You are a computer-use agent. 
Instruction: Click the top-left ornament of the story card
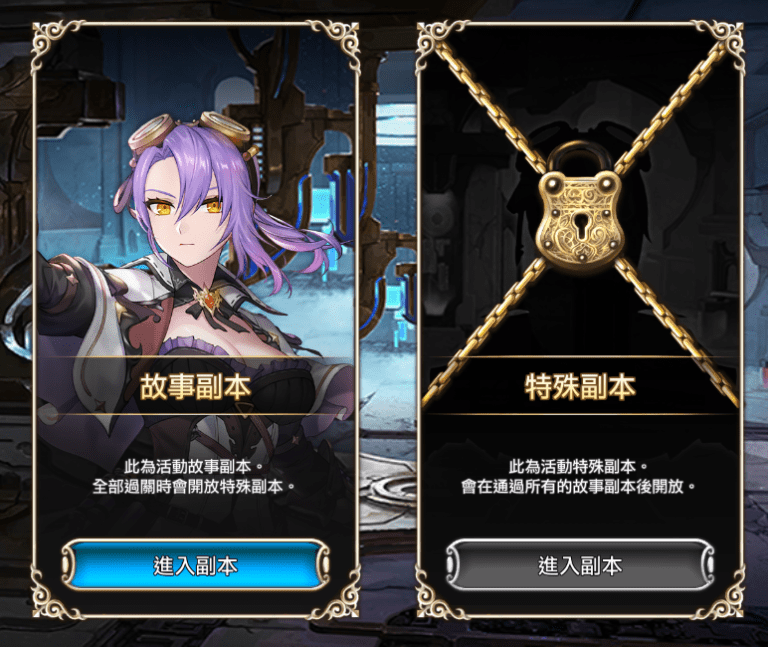pyautogui.click(x=55, y=44)
